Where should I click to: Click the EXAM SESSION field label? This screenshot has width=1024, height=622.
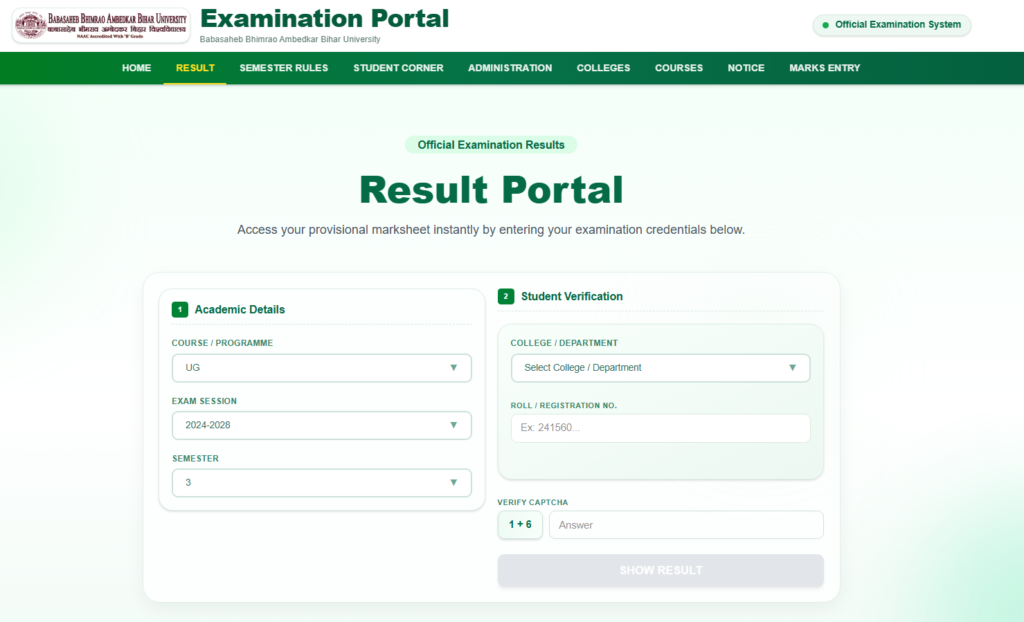[204, 401]
